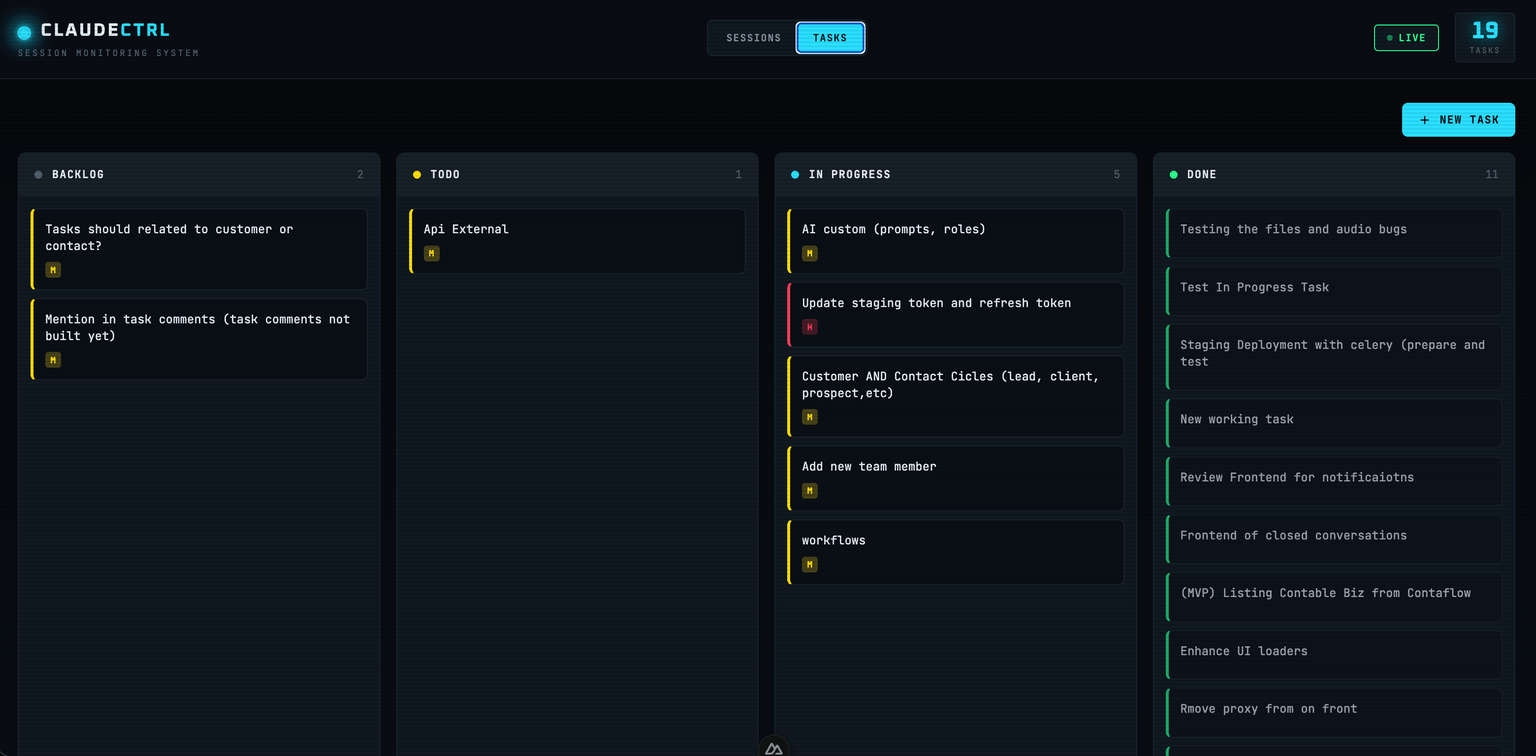Toggle the M badge on AI custom card
Image resolution: width=1536 pixels, height=756 pixels.
(x=808, y=253)
